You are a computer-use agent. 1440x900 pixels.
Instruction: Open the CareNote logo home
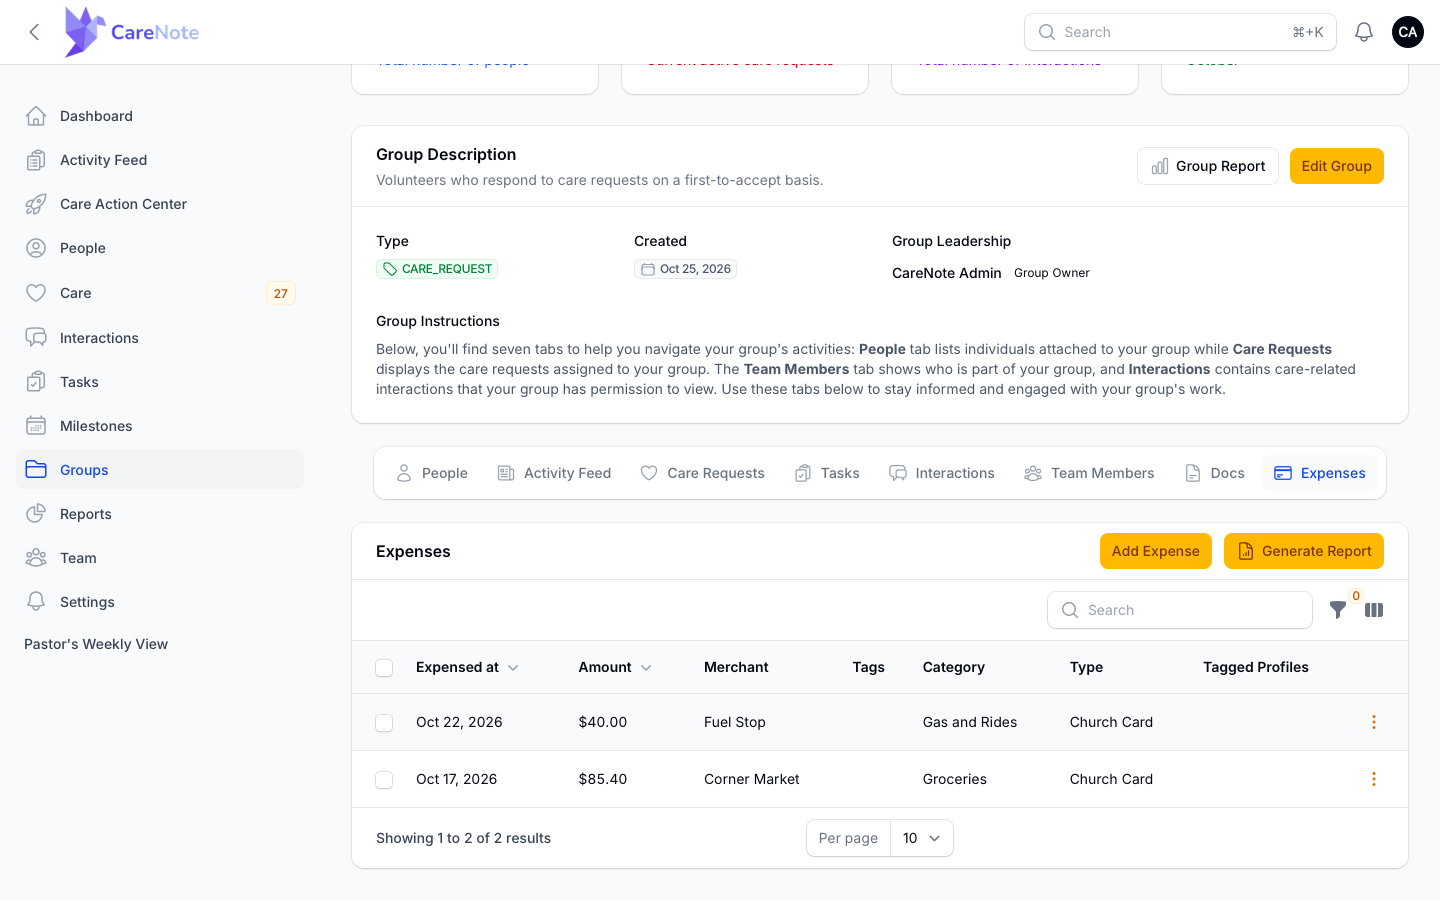(132, 32)
